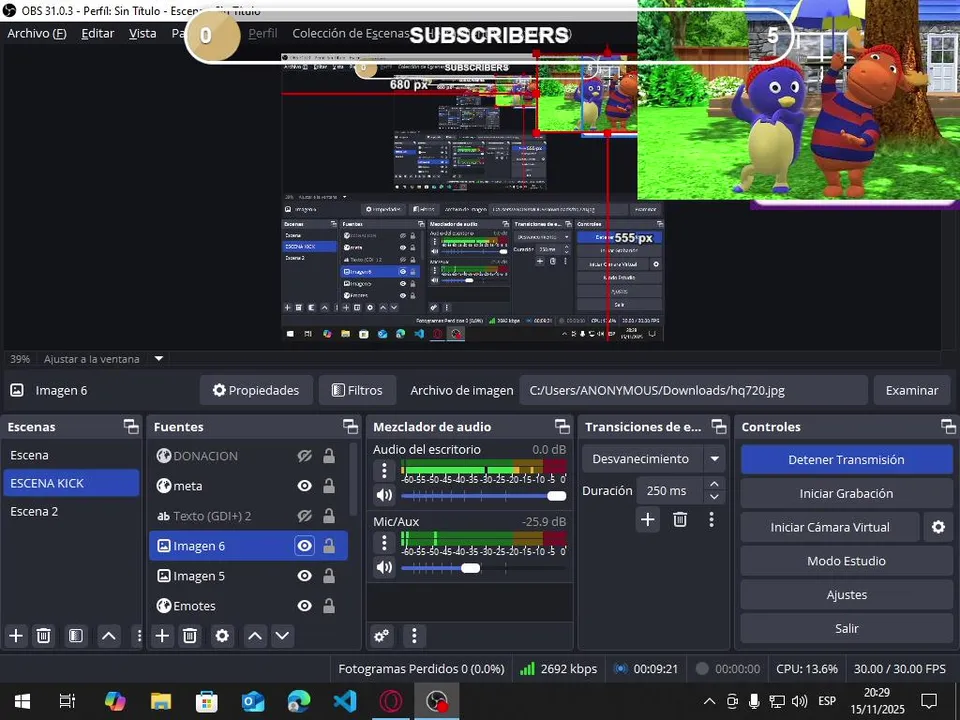Show the Texto (GDI+) 2 source
The image size is (960, 720).
point(304,516)
